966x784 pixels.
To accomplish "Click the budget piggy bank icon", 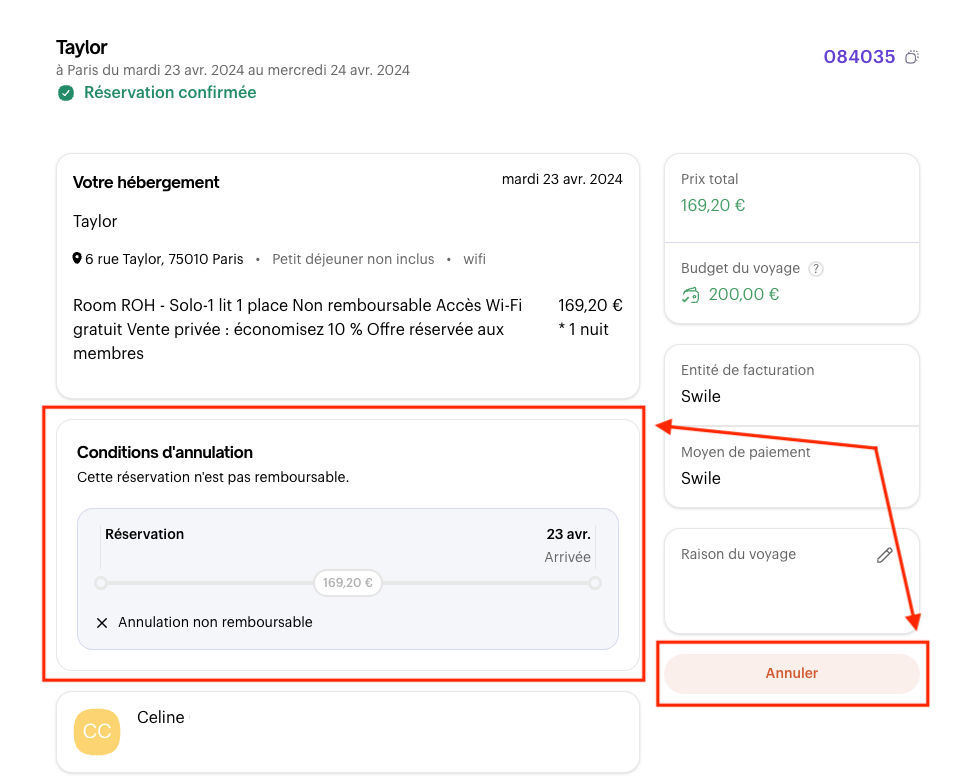I will point(691,295).
